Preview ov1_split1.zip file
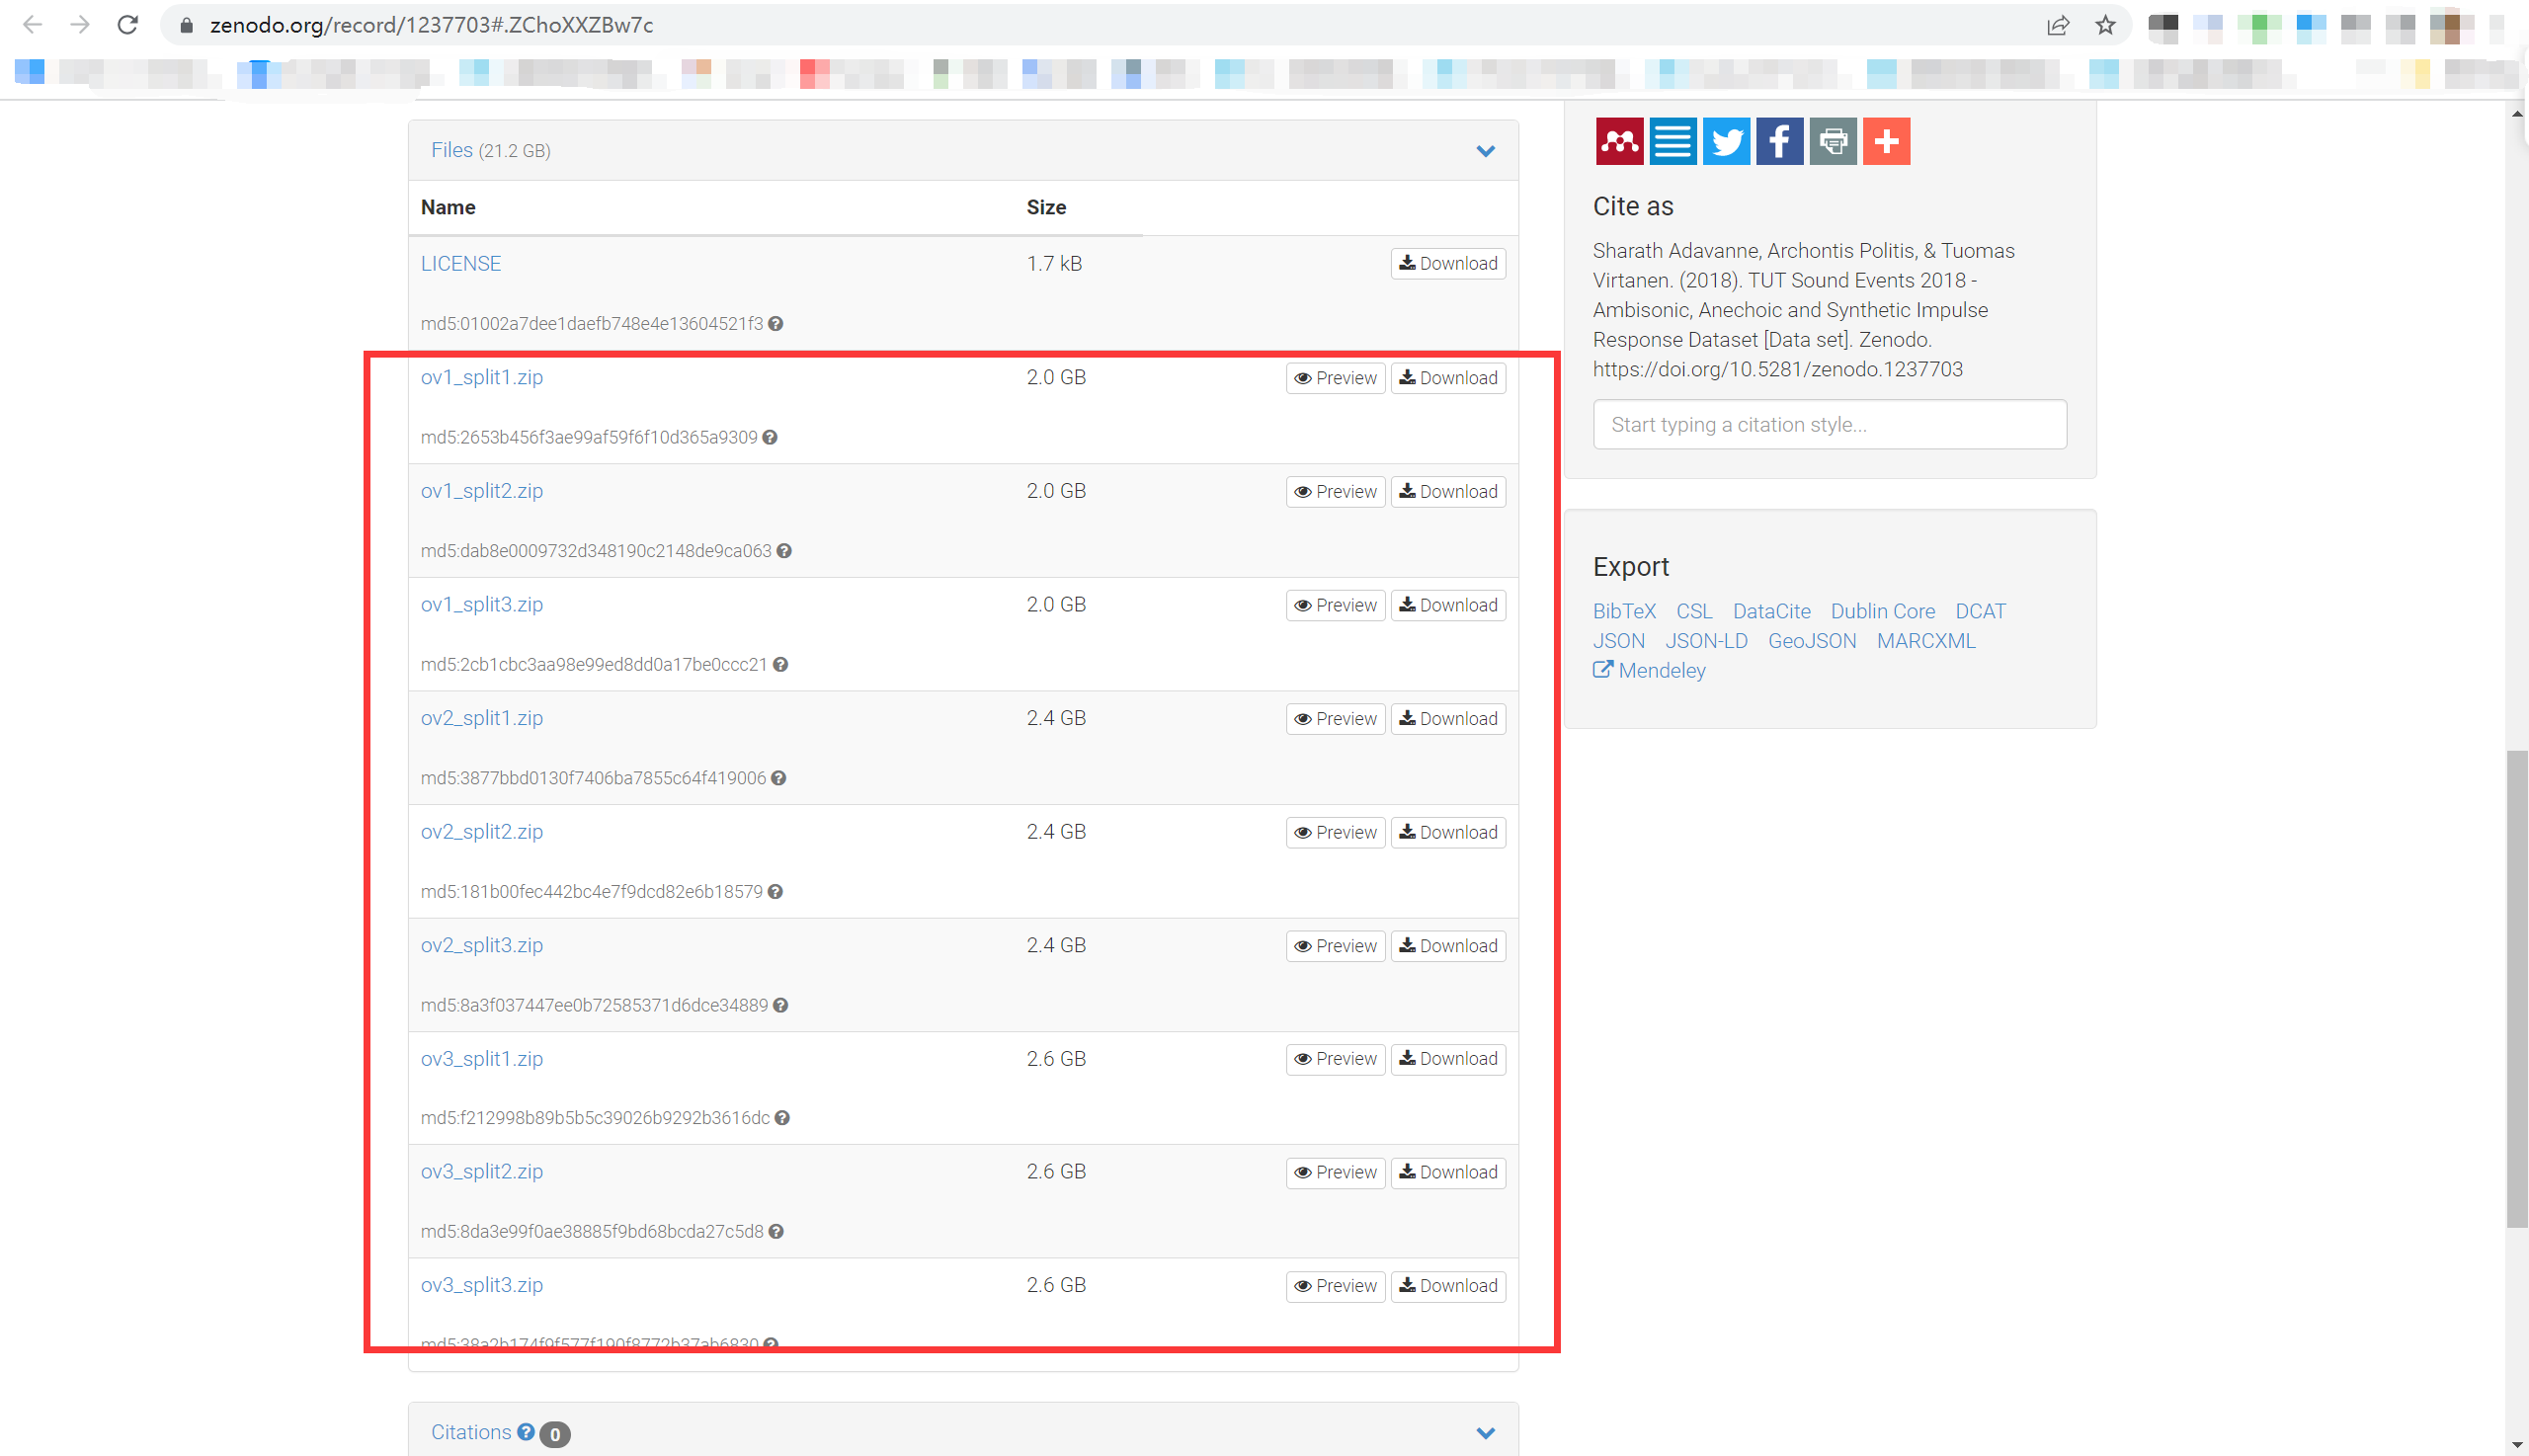This screenshot has height=1456, width=2529. point(1335,378)
